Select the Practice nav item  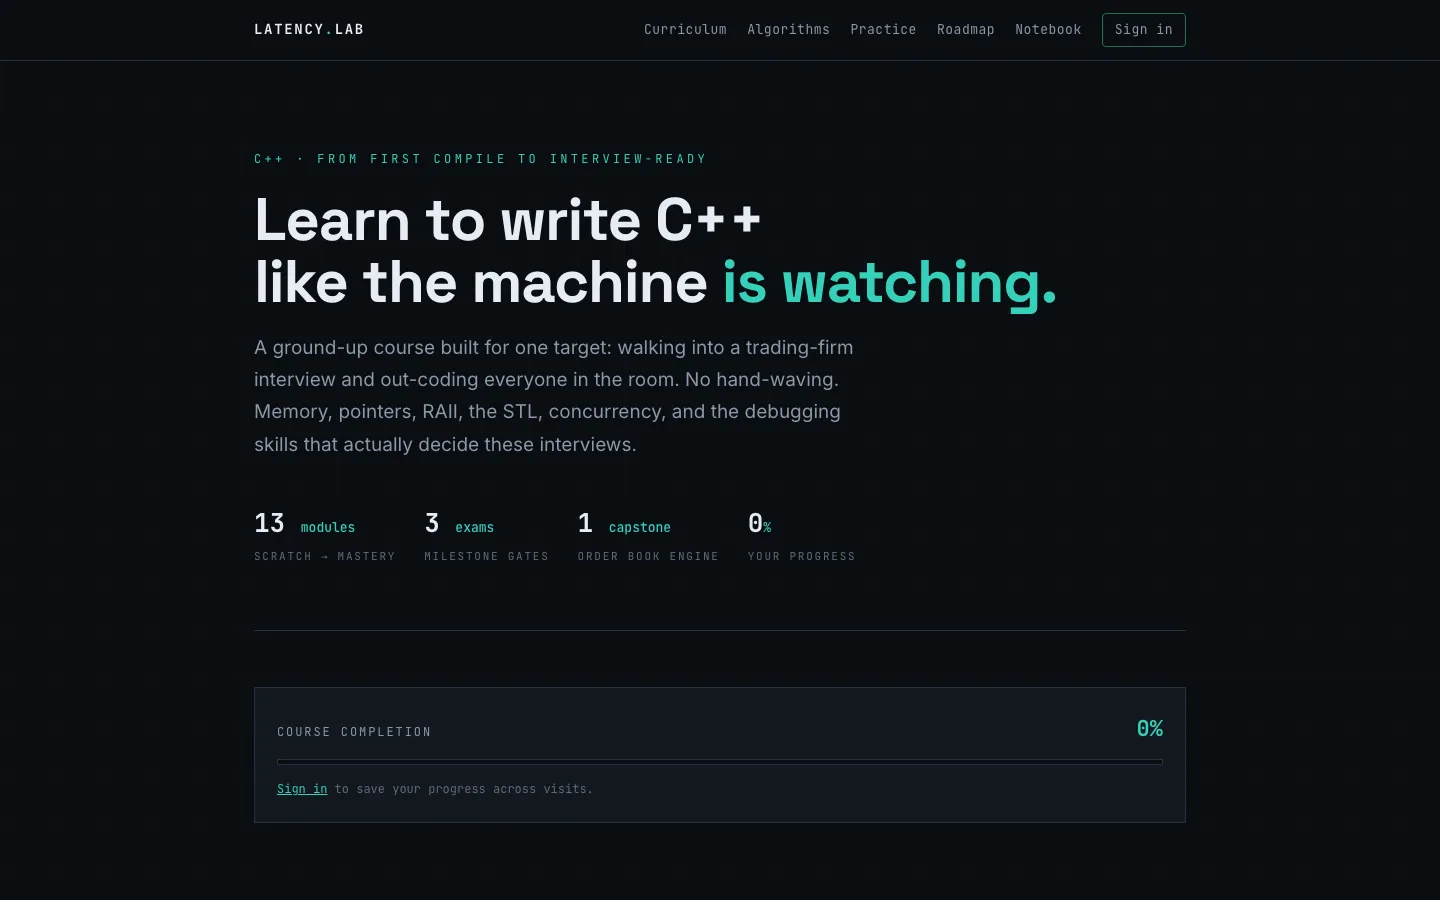(883, 30)
